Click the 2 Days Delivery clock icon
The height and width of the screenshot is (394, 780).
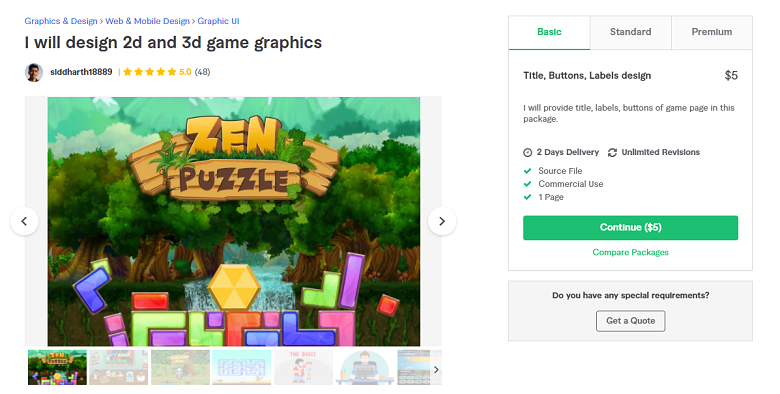click(x=528, y=152)
